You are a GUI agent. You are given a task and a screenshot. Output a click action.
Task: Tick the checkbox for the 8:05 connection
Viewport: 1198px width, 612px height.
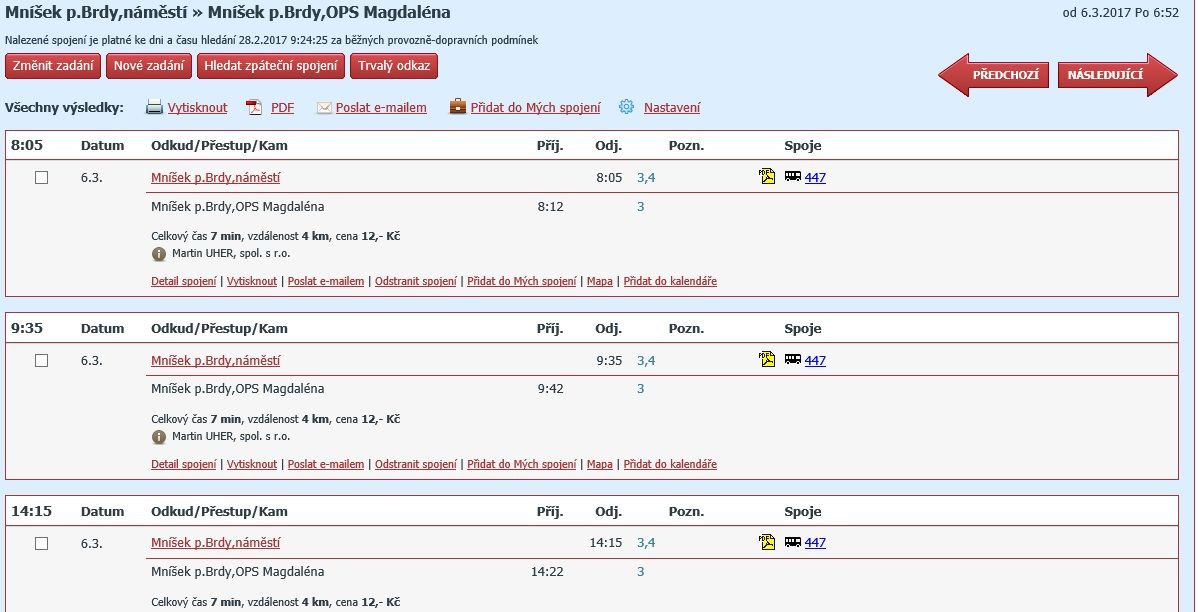[x=41, y=177]
